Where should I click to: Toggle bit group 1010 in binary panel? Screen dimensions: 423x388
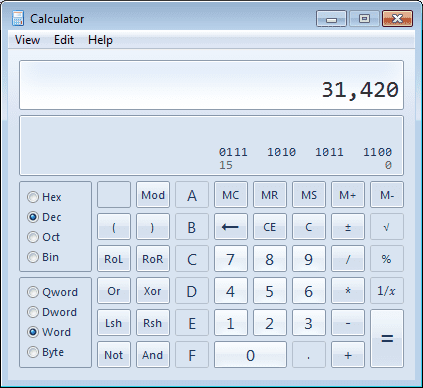281,152
